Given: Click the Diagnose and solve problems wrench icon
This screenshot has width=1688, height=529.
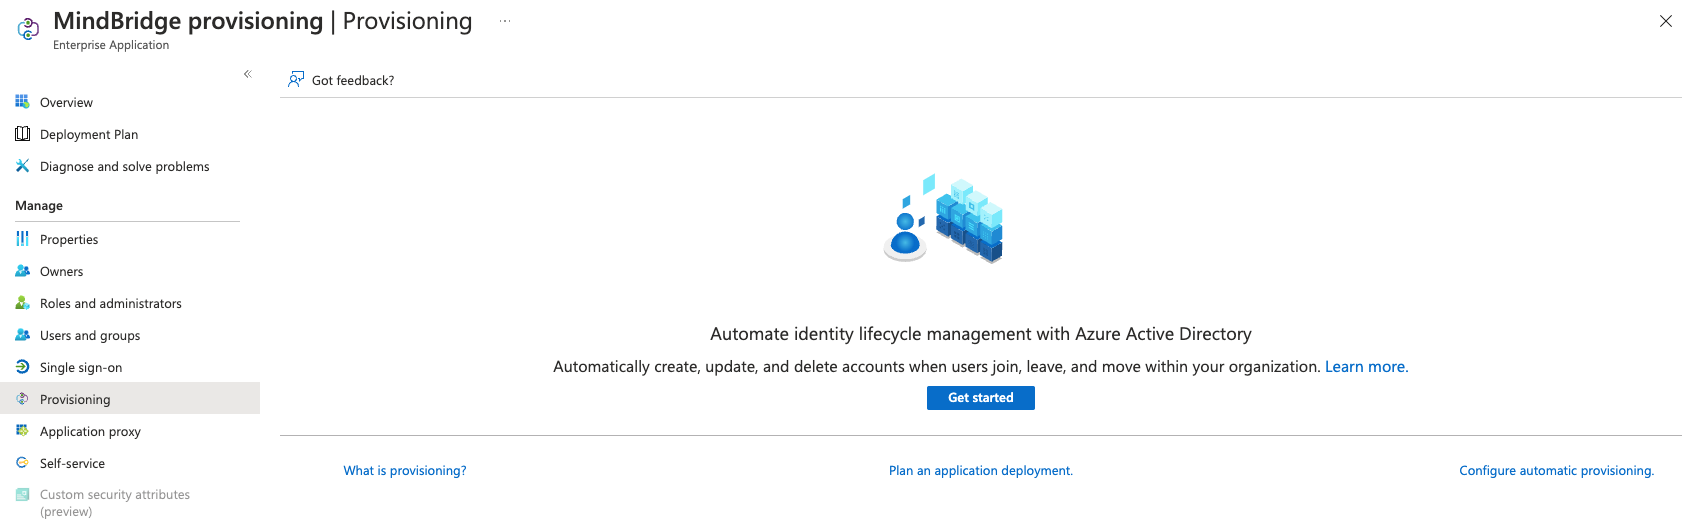Looking at the screenshot, I should coord(22,166).
